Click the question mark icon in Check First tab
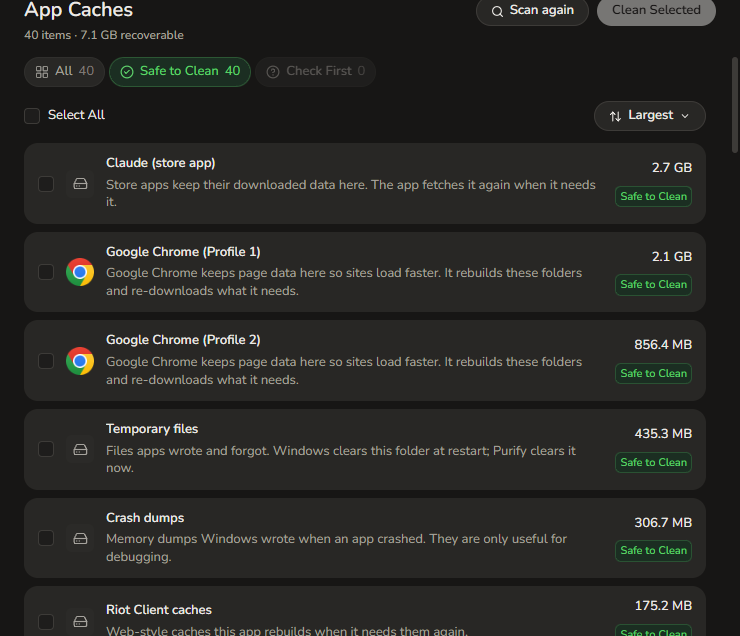740x636 pixels. 273,72
